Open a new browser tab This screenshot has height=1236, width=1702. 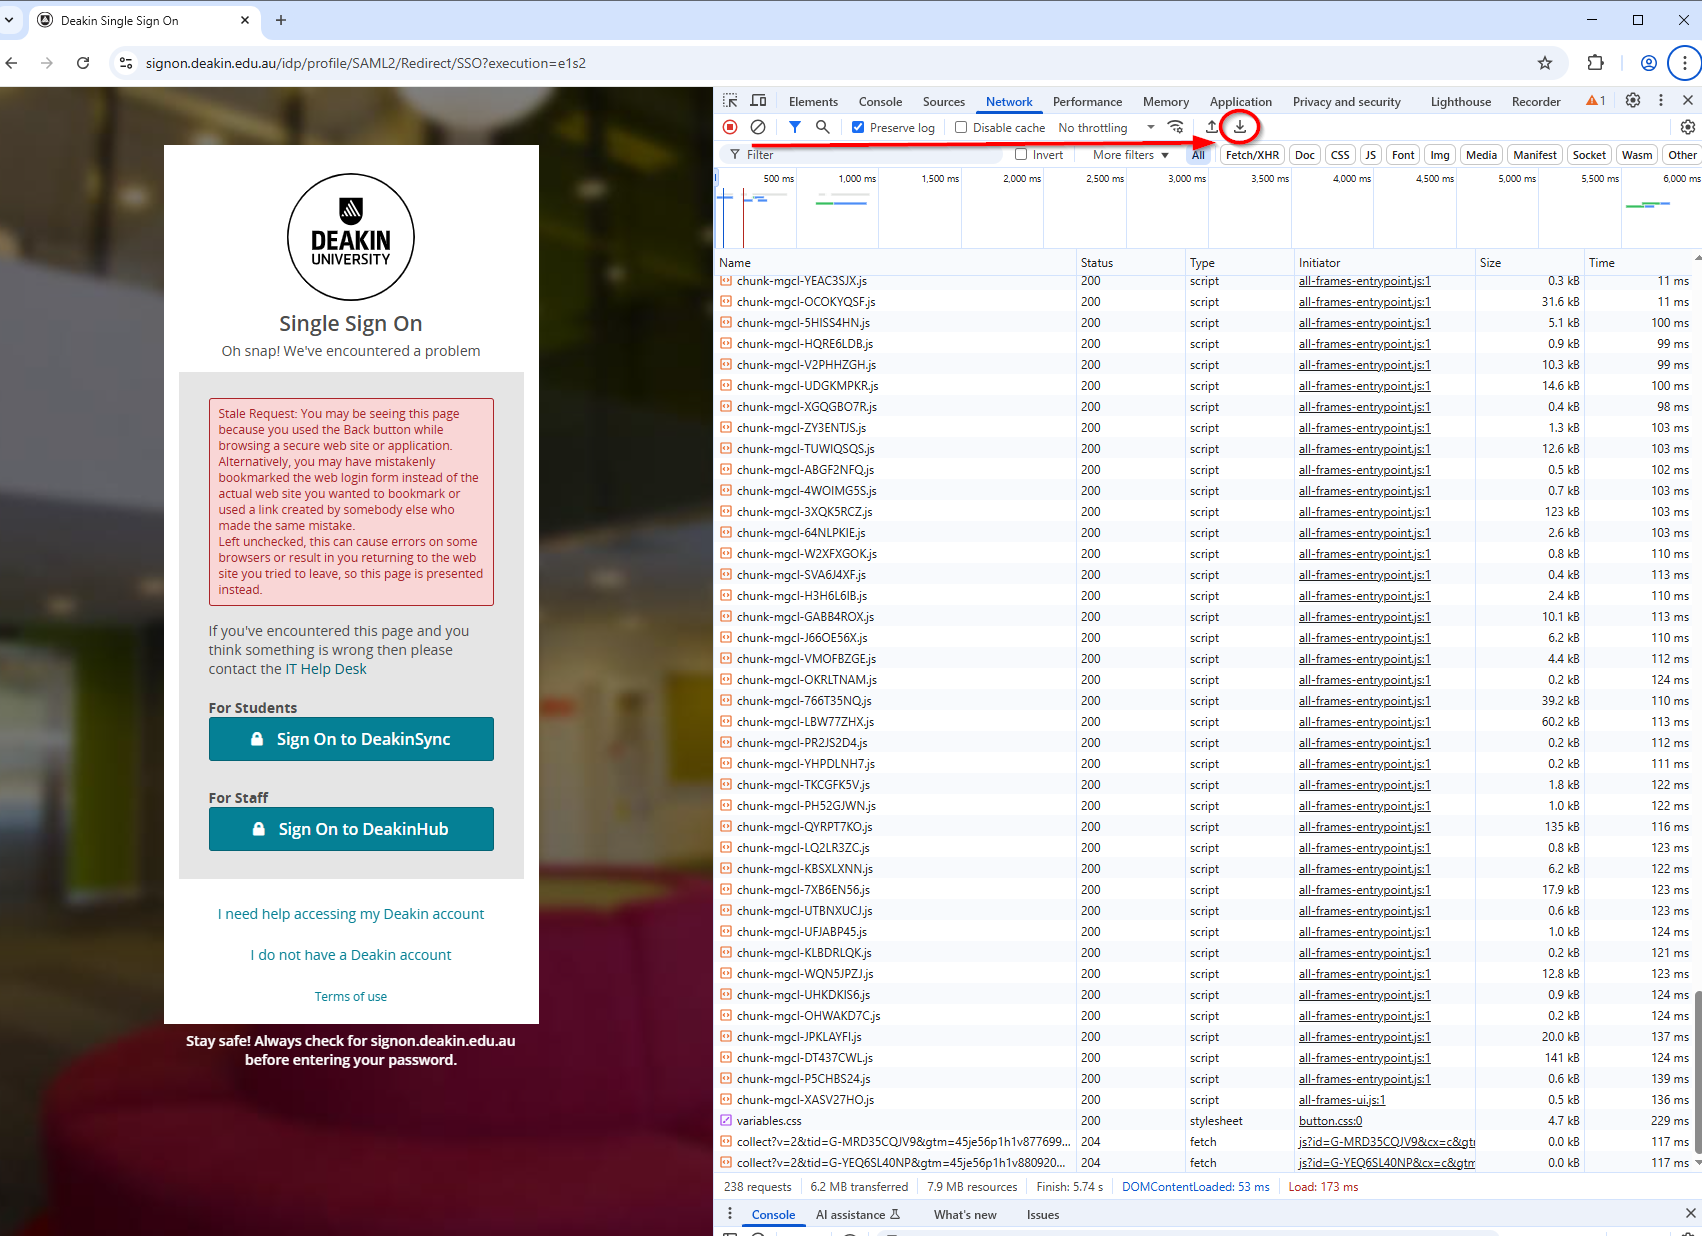tap(281, 20)
